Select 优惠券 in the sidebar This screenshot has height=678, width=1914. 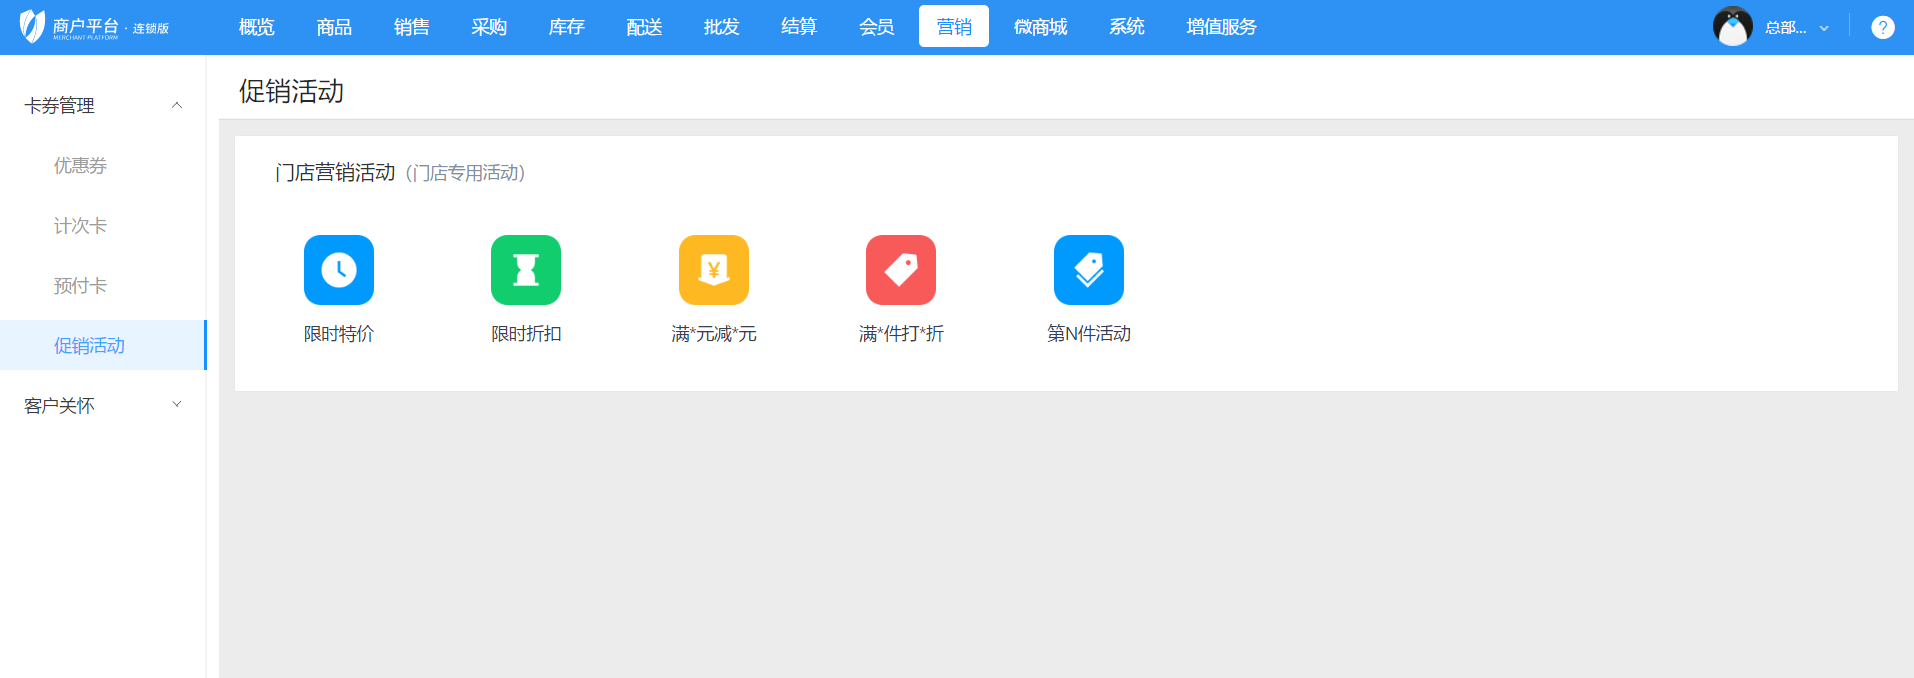pos(80,166)
